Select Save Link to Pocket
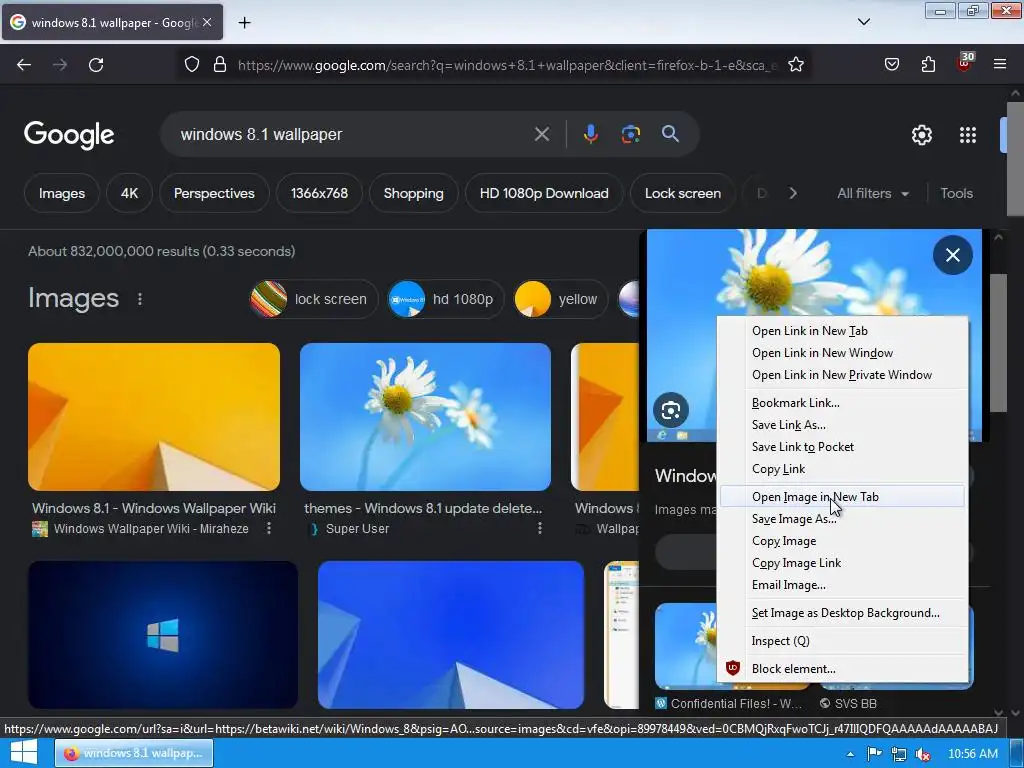Image resolution: width=1024 pixels, height=768 pixels. click(842, 447)
